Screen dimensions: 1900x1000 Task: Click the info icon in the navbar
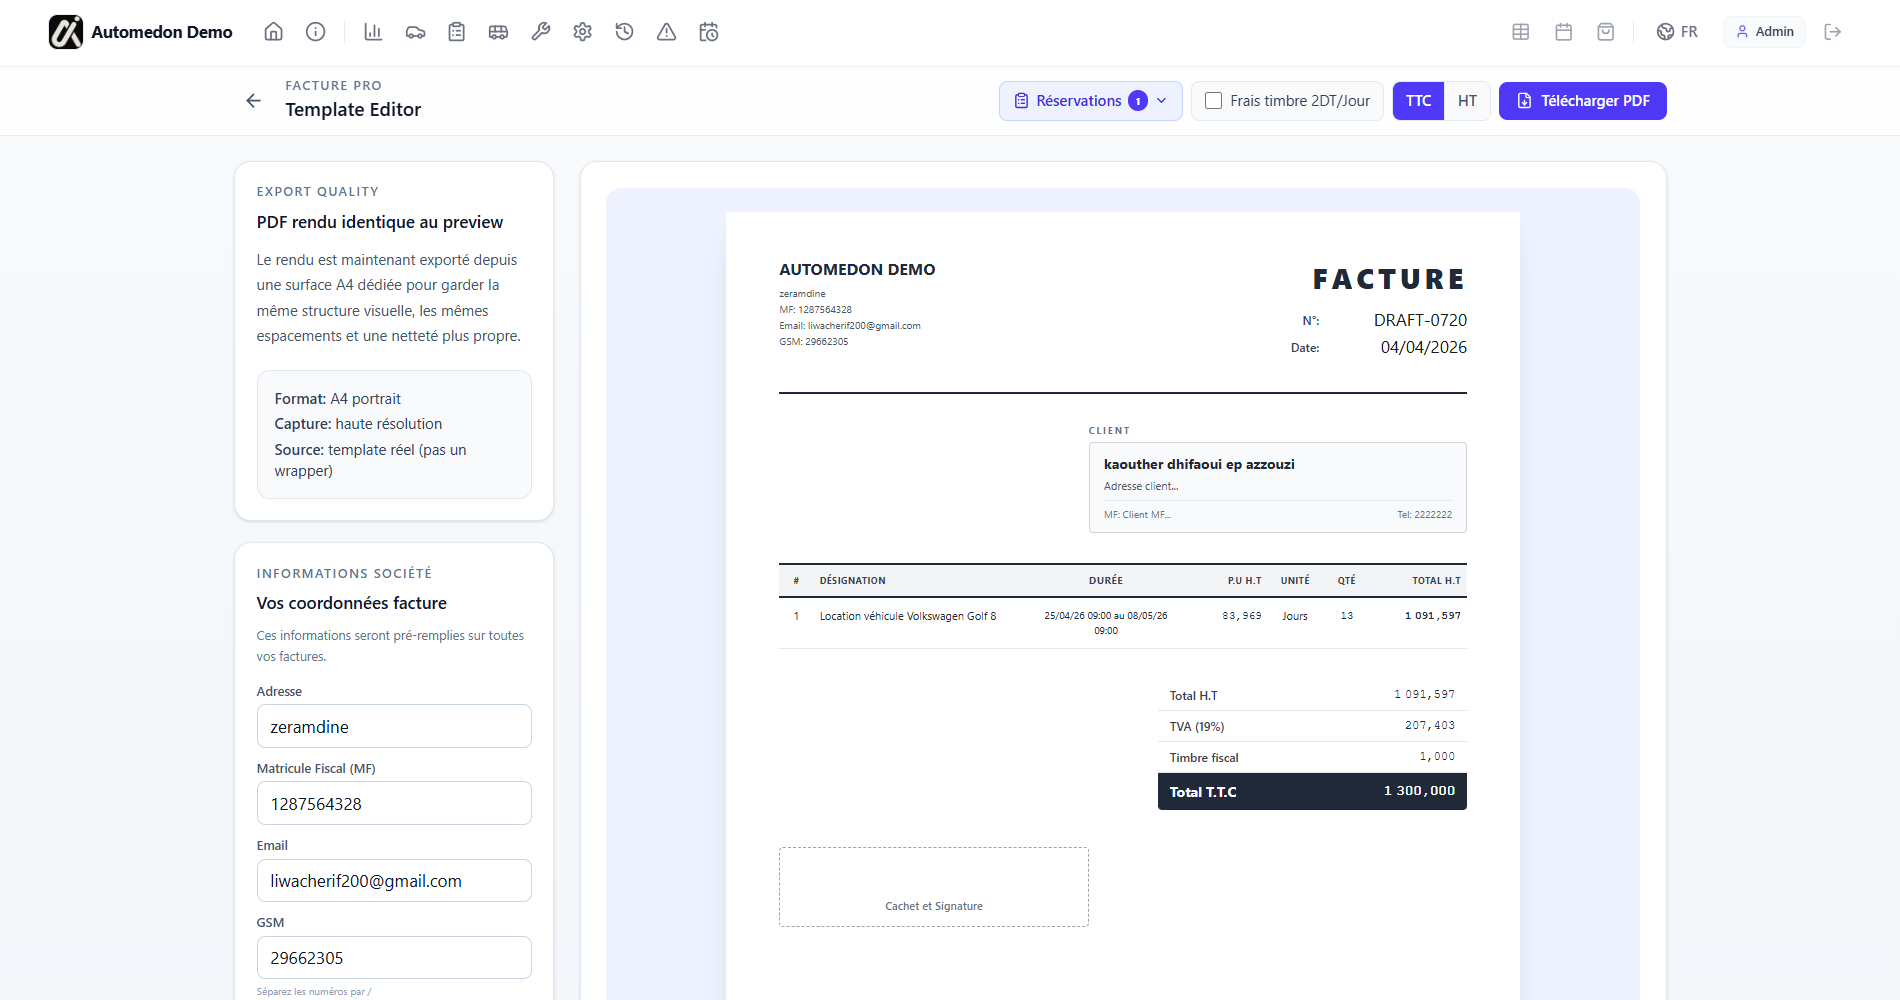(315, 31)
